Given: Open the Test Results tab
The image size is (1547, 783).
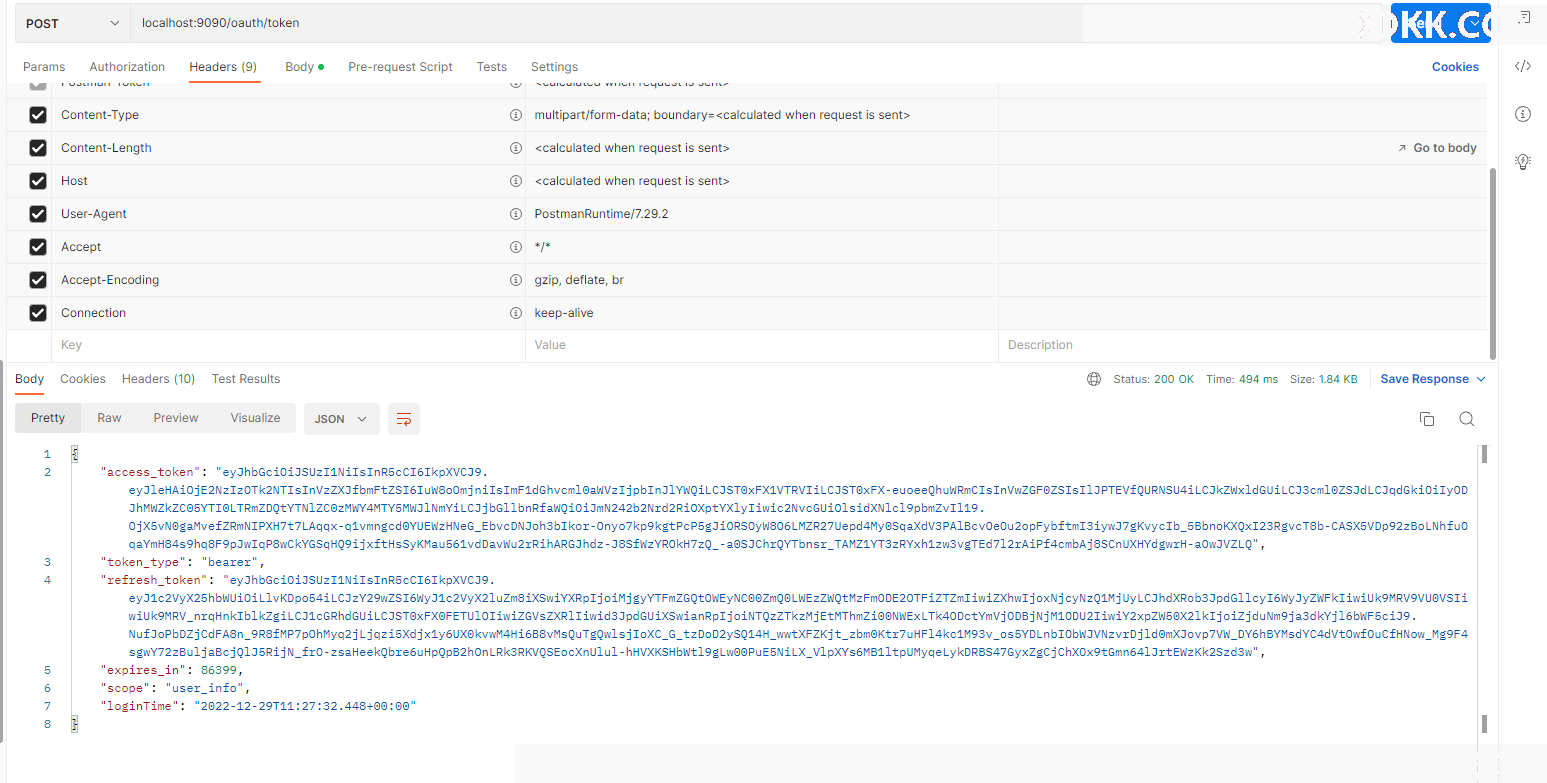Looking at the screenshot, I should (246, 379).
